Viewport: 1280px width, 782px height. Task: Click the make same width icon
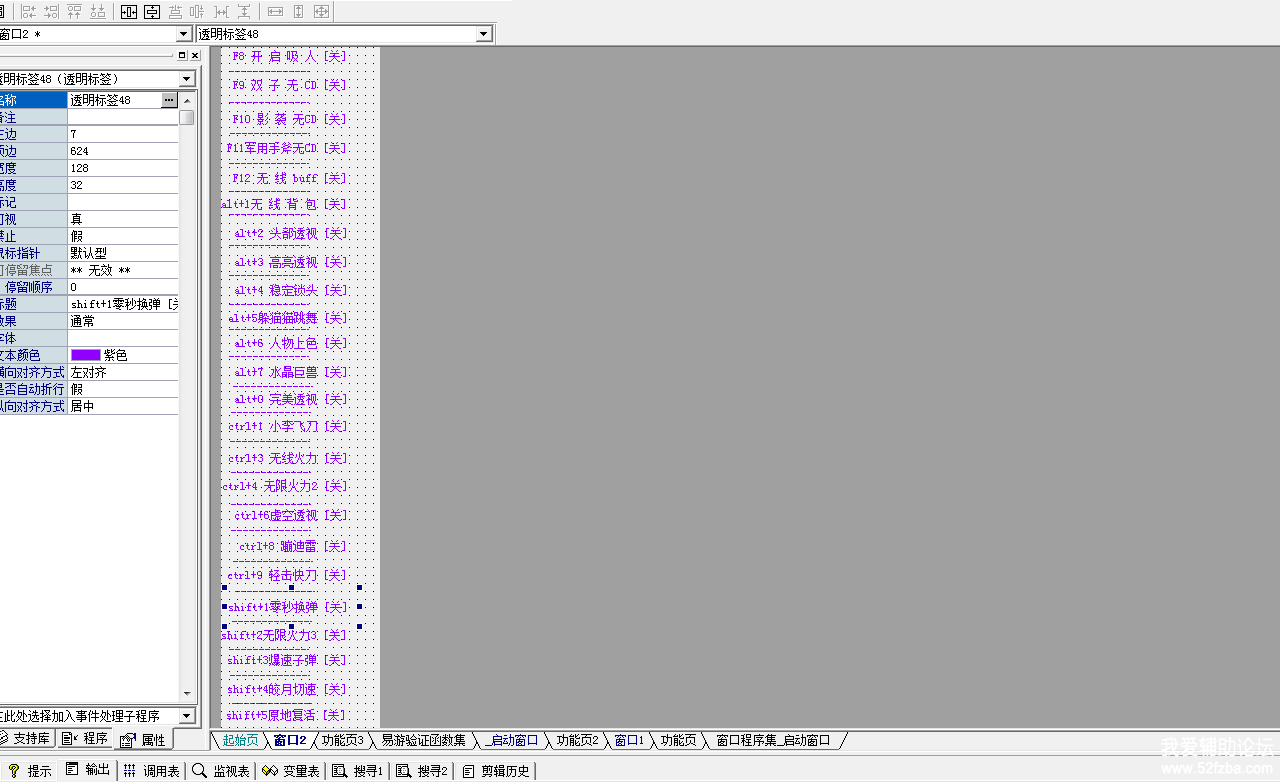click(x=275, y=12)
